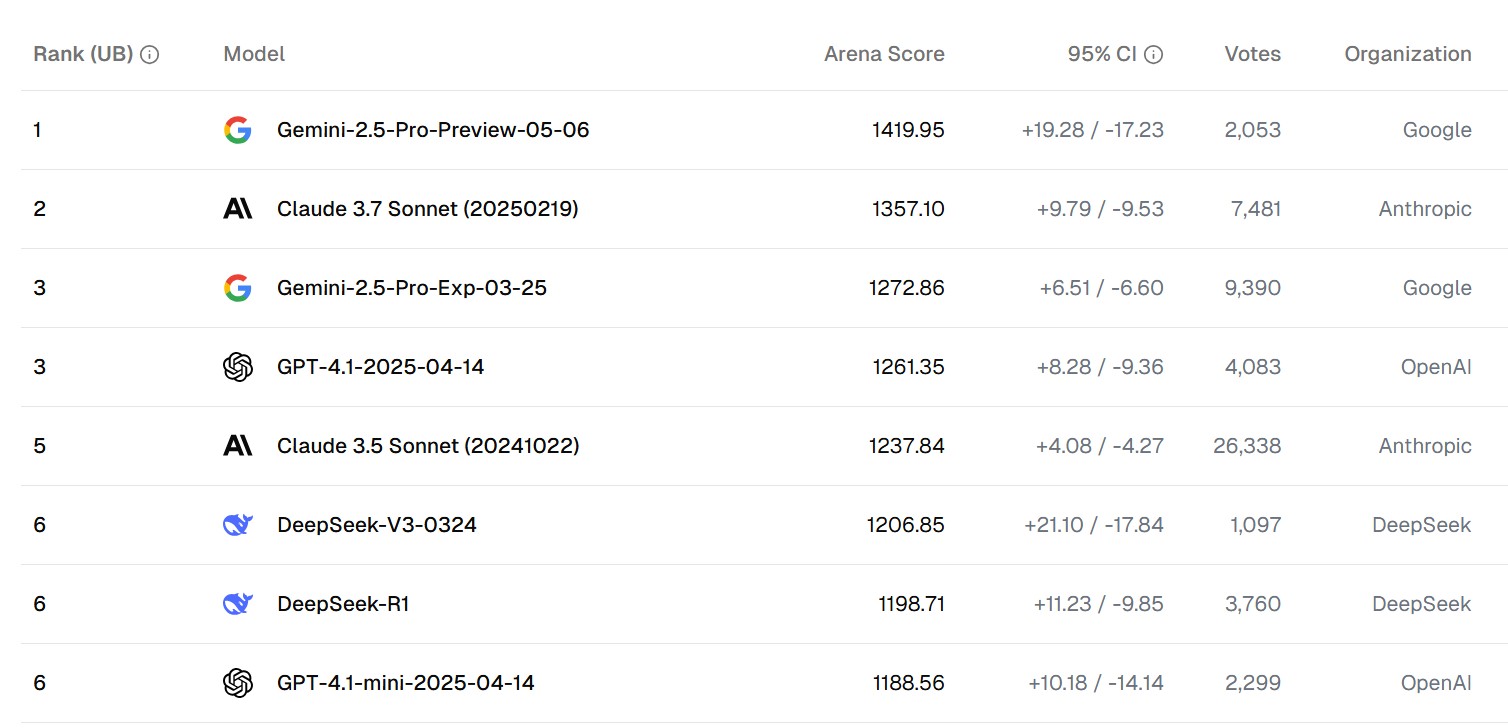This screenshot has height=728, width=1508.
Task: Open the GPT-4.1-2025-04-14 model link
Action: click(381, 367)
